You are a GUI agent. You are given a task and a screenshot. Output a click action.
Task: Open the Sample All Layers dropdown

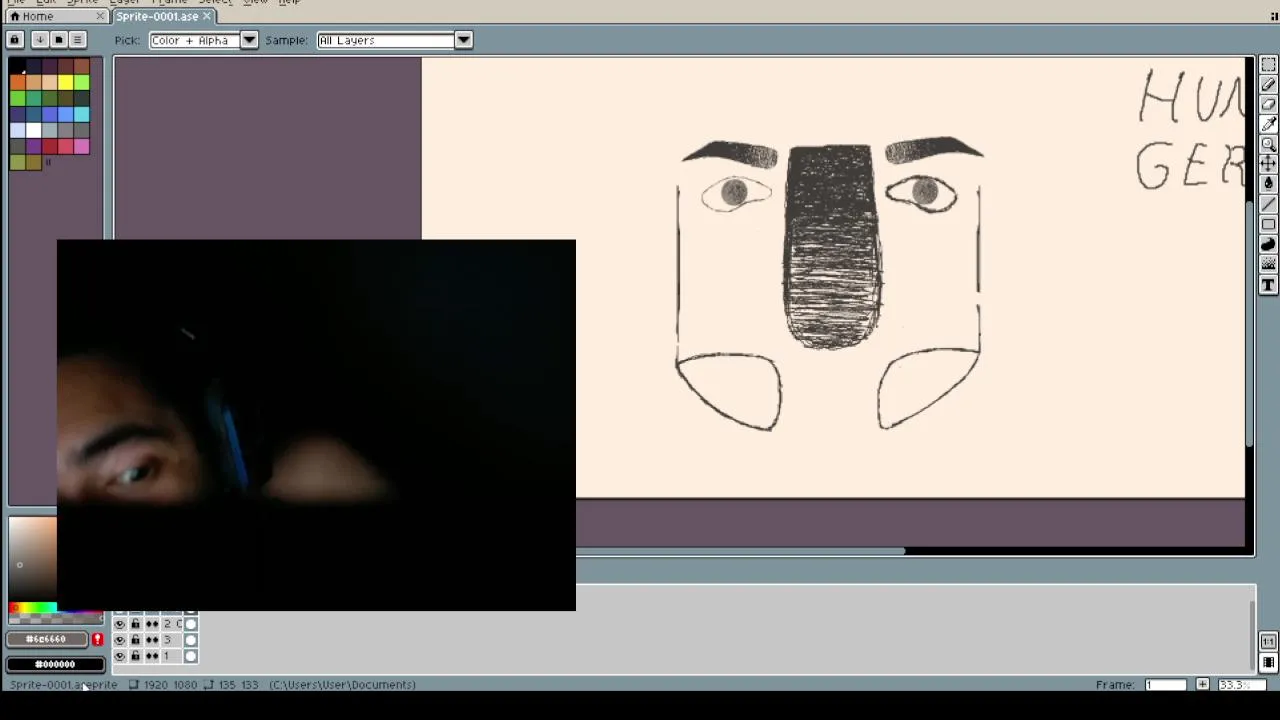tap(394, 40)
